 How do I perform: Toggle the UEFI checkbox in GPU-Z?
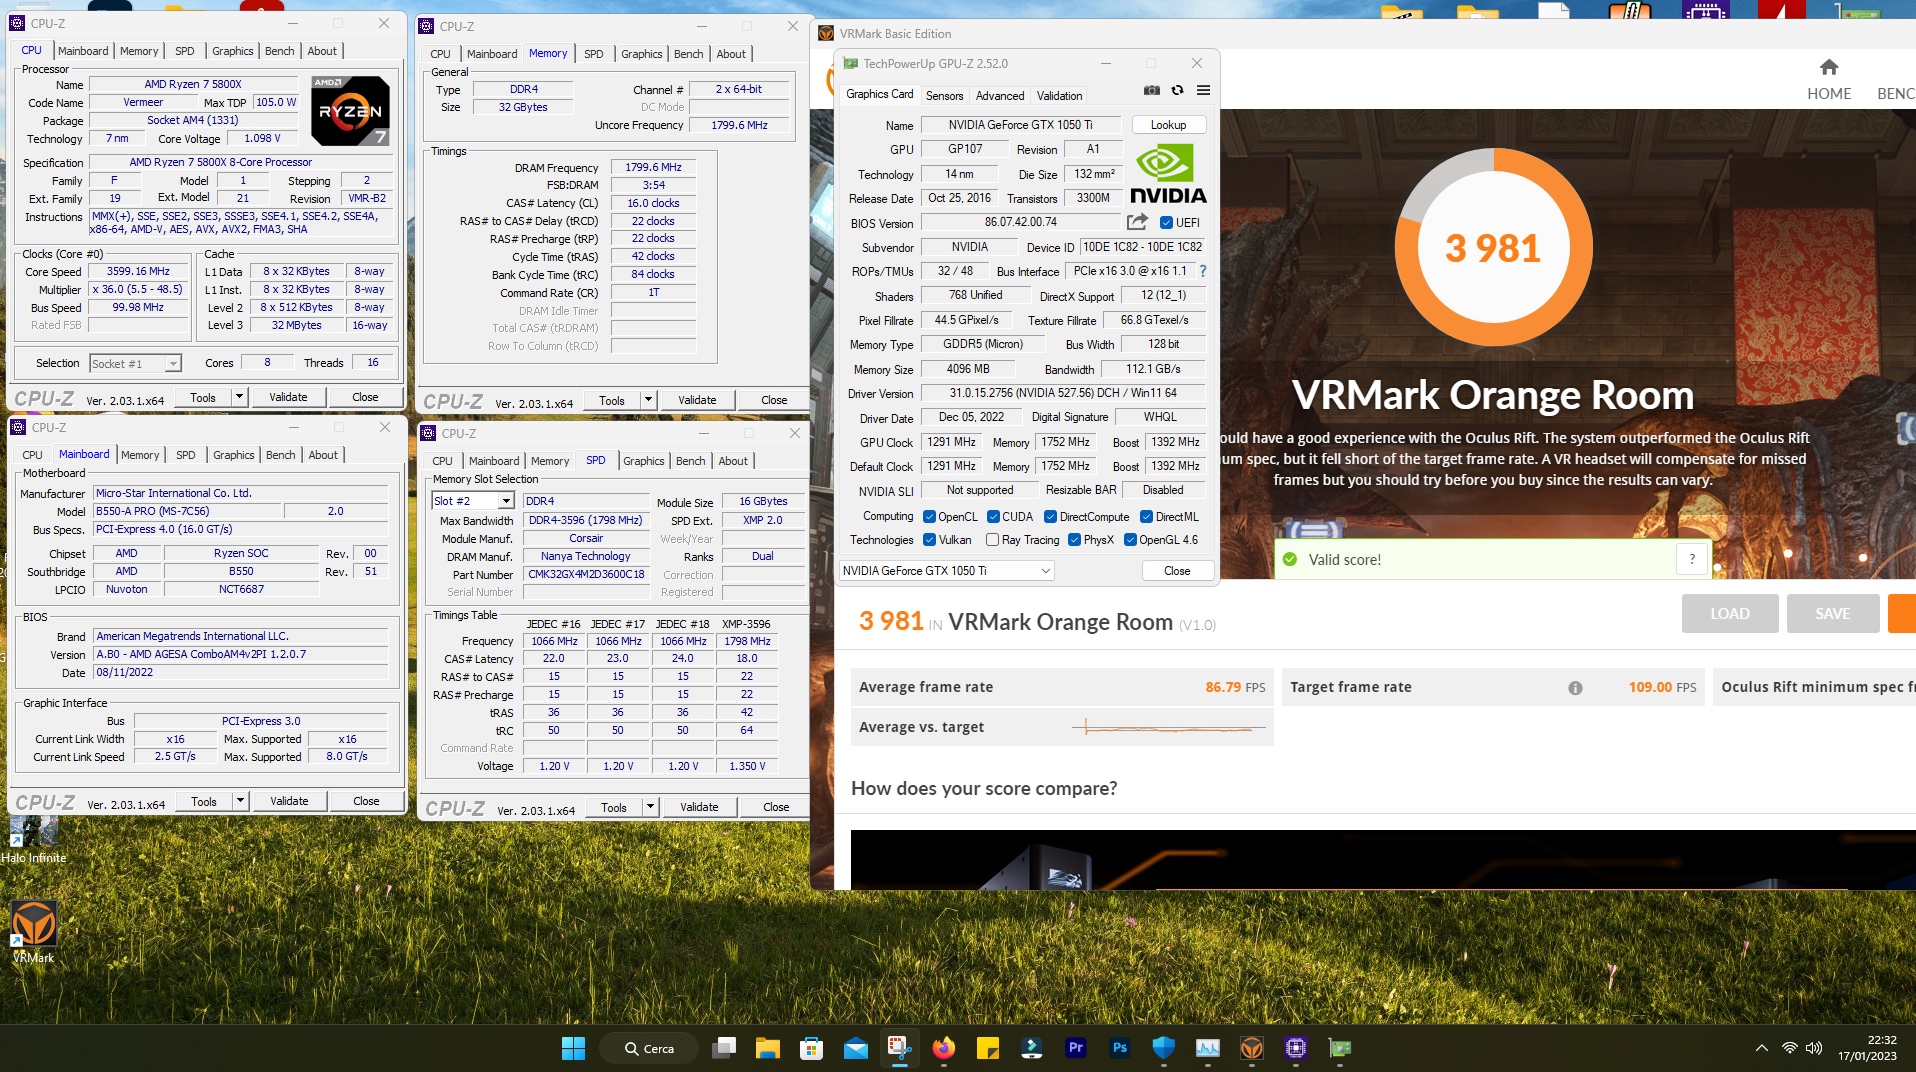coord(1166,222)
